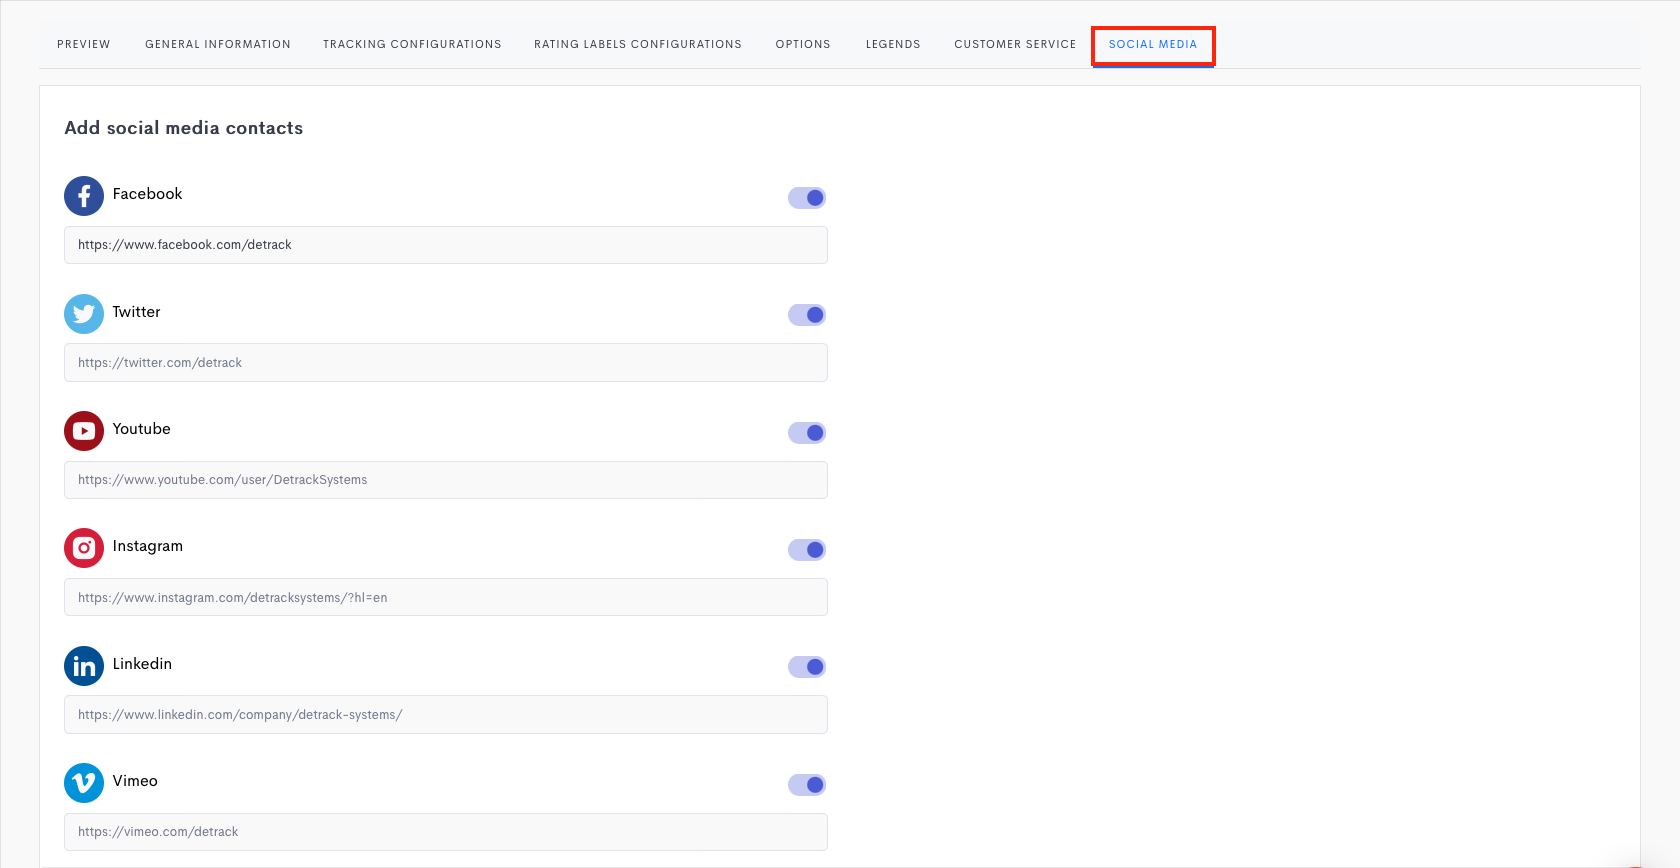The width and height of the screenshot is (1680, 868).
Task: Focus the Vimeo URL input
Action: coord(446,832)
